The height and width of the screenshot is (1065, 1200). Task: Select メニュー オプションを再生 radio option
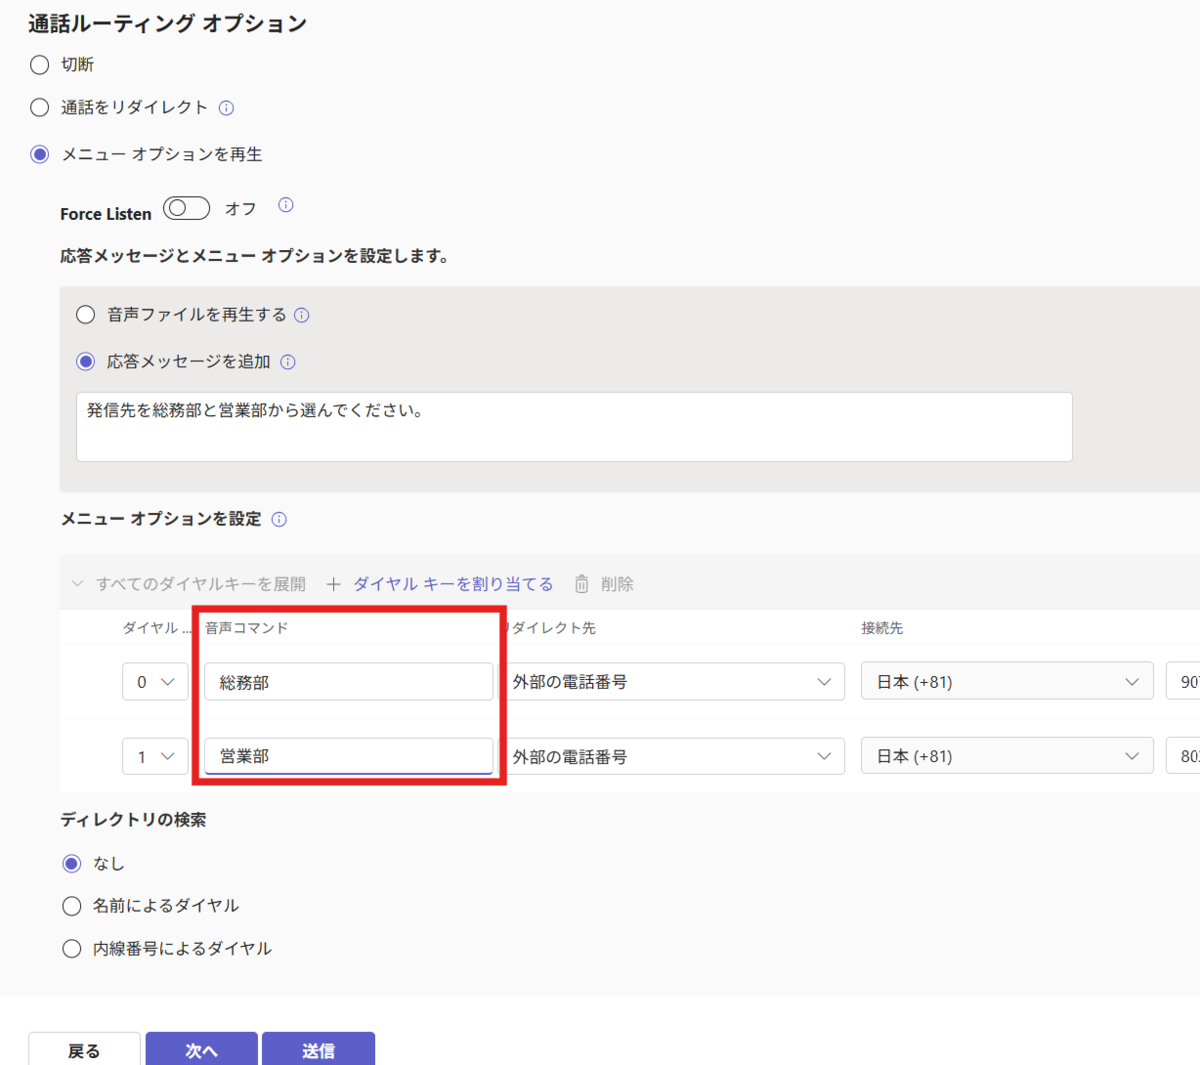[x=39, y=154]
